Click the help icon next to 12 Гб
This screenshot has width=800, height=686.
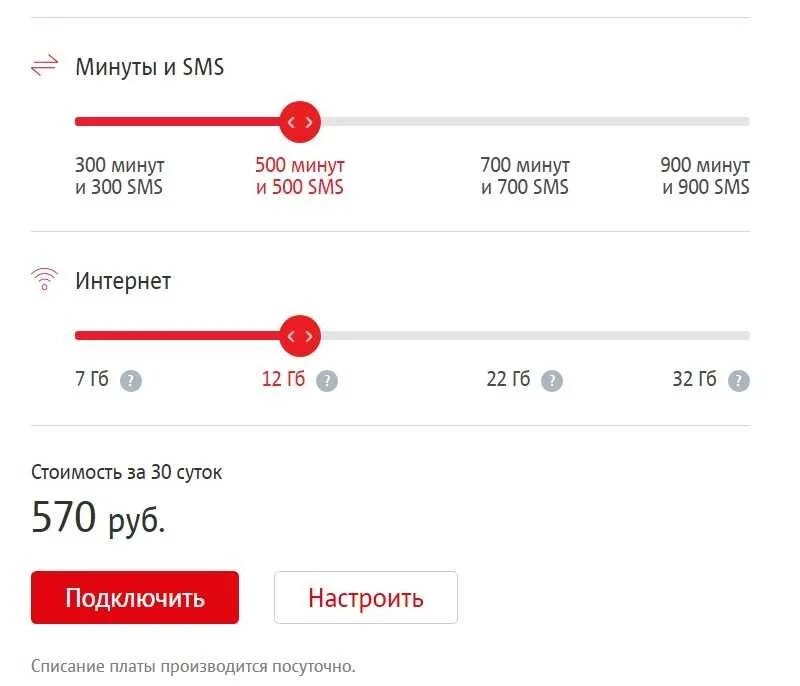pos(327,381)
